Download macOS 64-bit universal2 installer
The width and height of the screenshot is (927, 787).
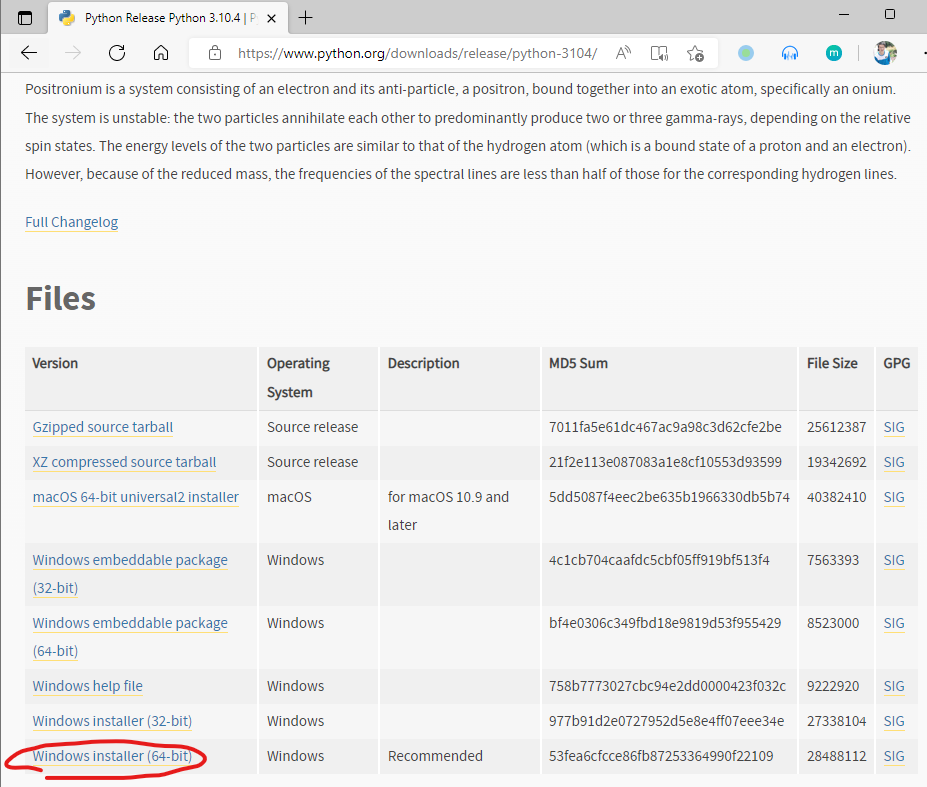[135, 497]
